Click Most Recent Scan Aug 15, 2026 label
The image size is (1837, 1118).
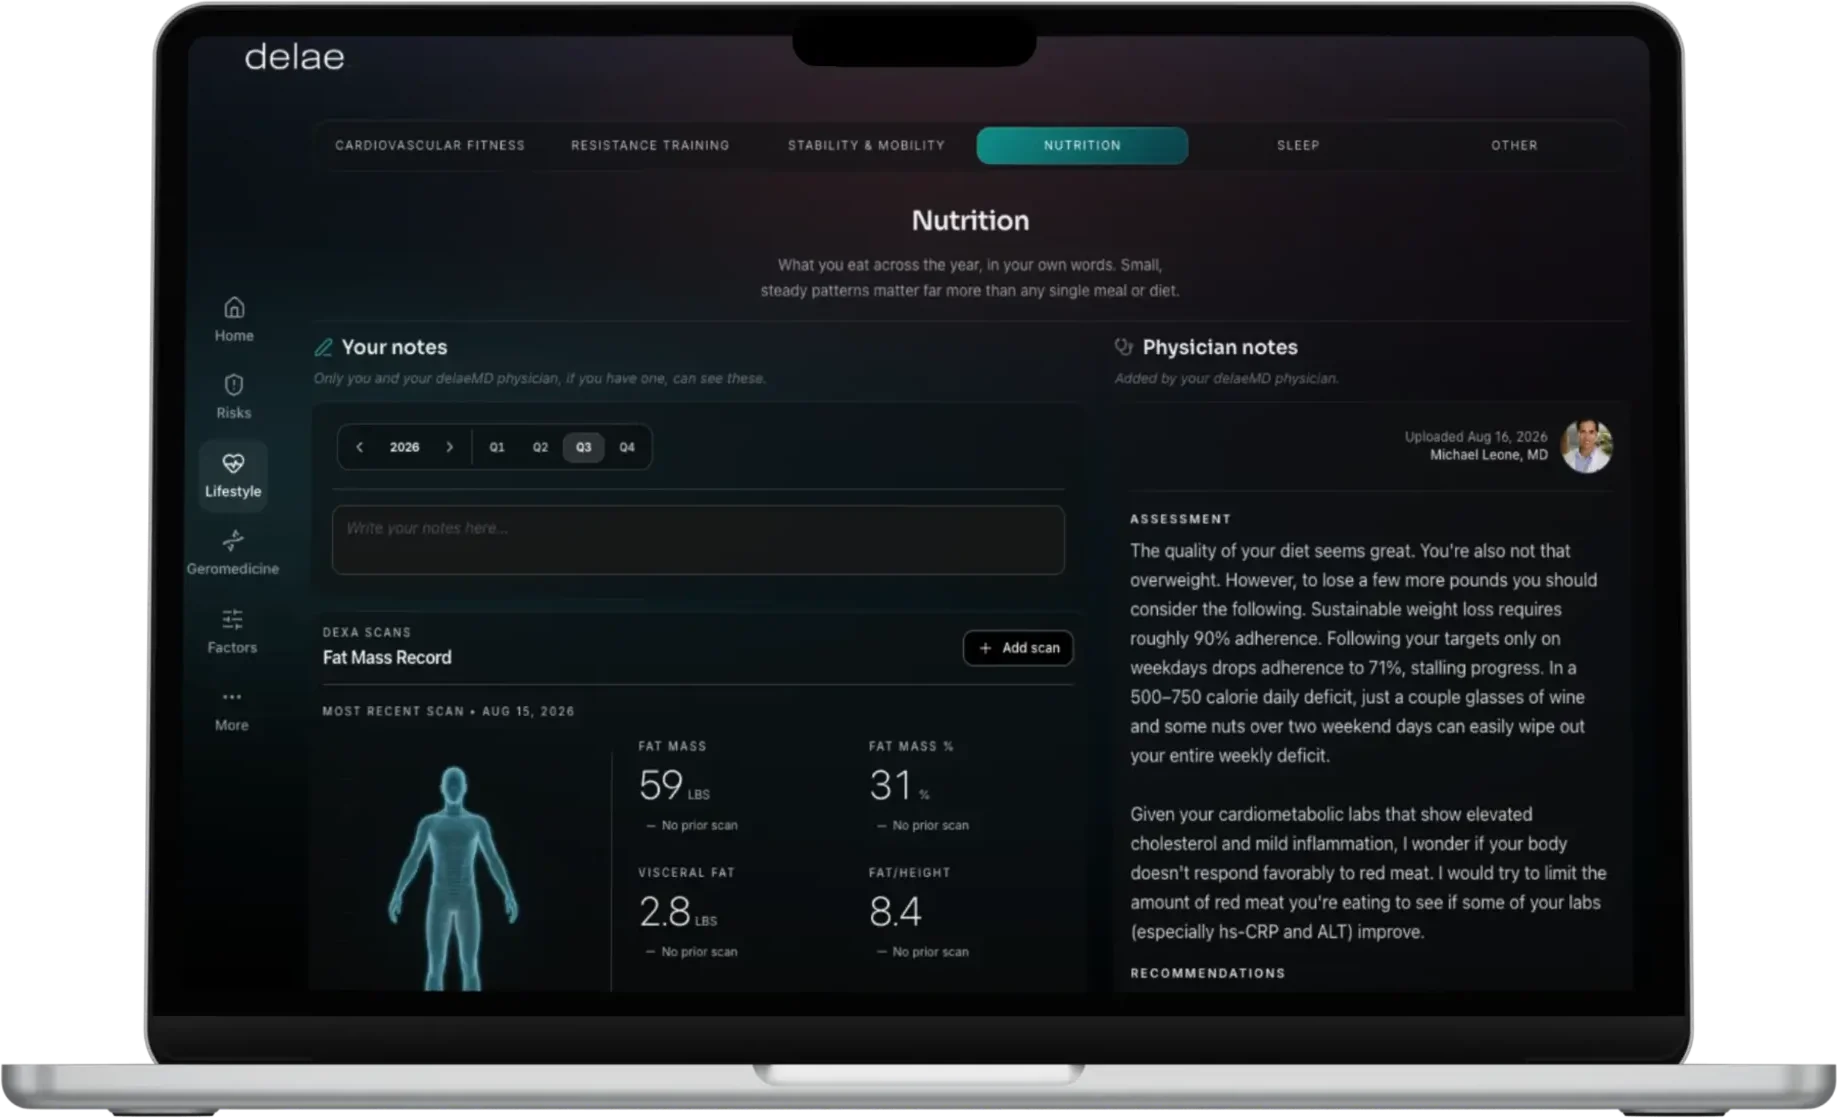point(448,711)
